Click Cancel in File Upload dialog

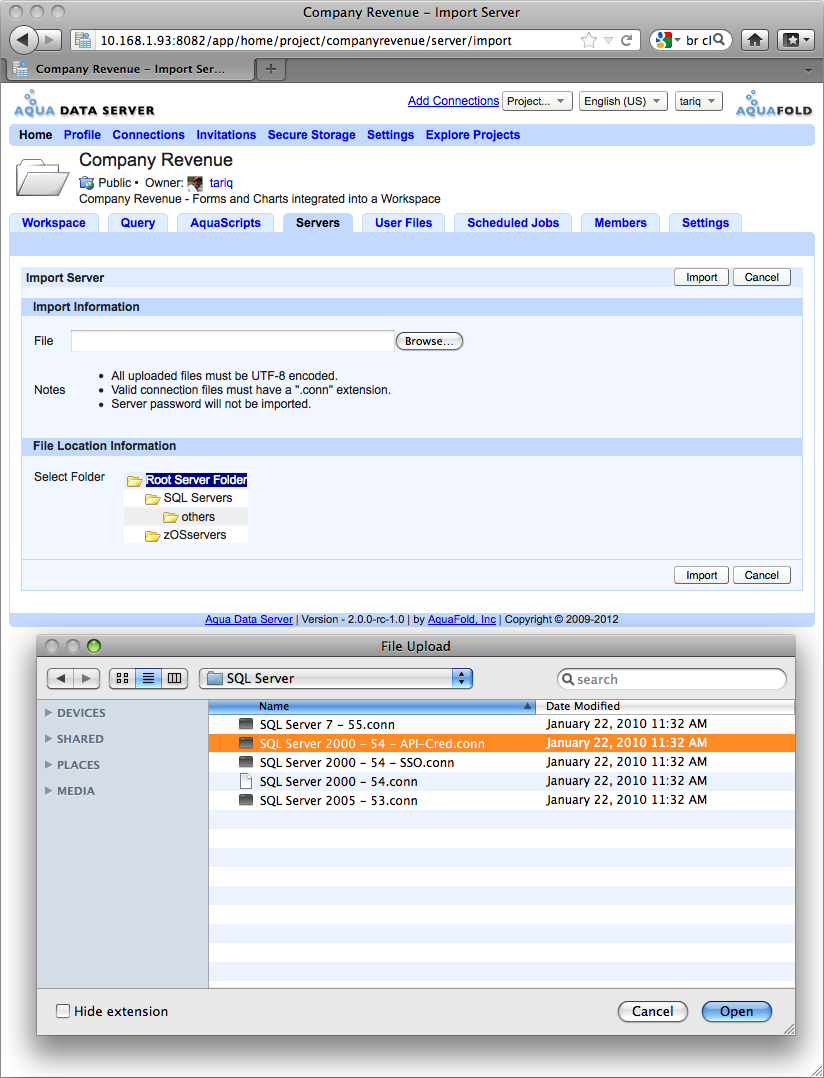point(653,1011)
